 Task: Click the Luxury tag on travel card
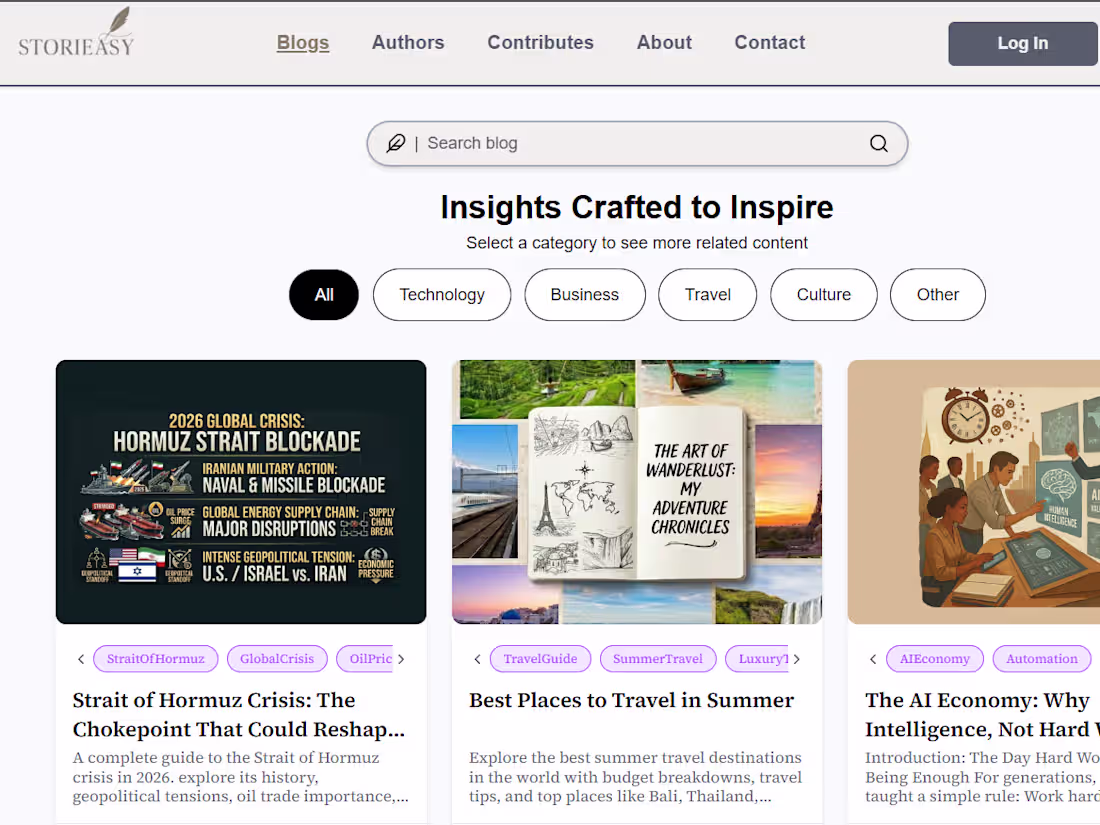coord(758,659)
